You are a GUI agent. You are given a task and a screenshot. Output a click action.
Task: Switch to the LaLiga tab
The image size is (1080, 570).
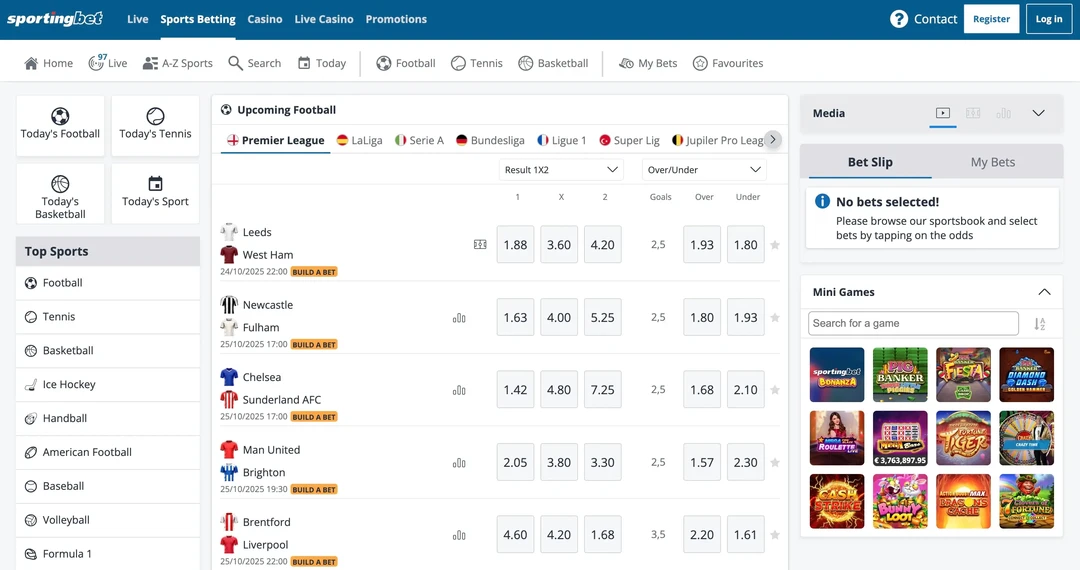360,141
